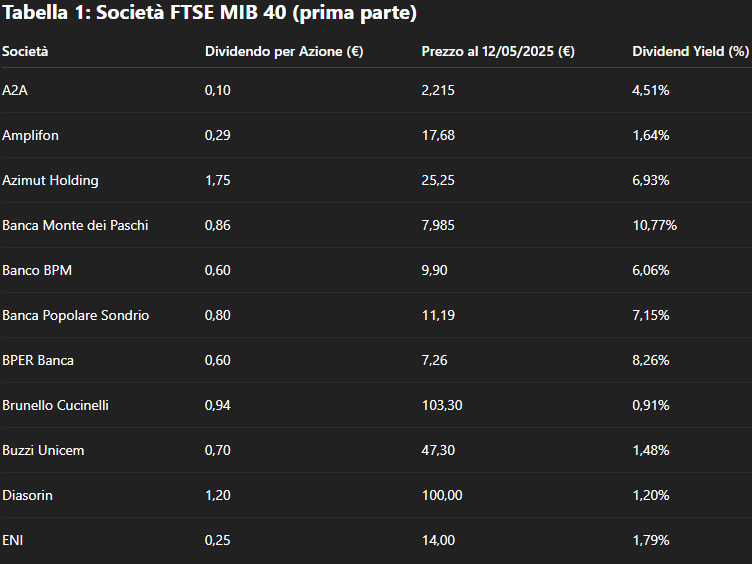Click the Società column header
This screenshot has width=752, height=564.
point(25,51)
